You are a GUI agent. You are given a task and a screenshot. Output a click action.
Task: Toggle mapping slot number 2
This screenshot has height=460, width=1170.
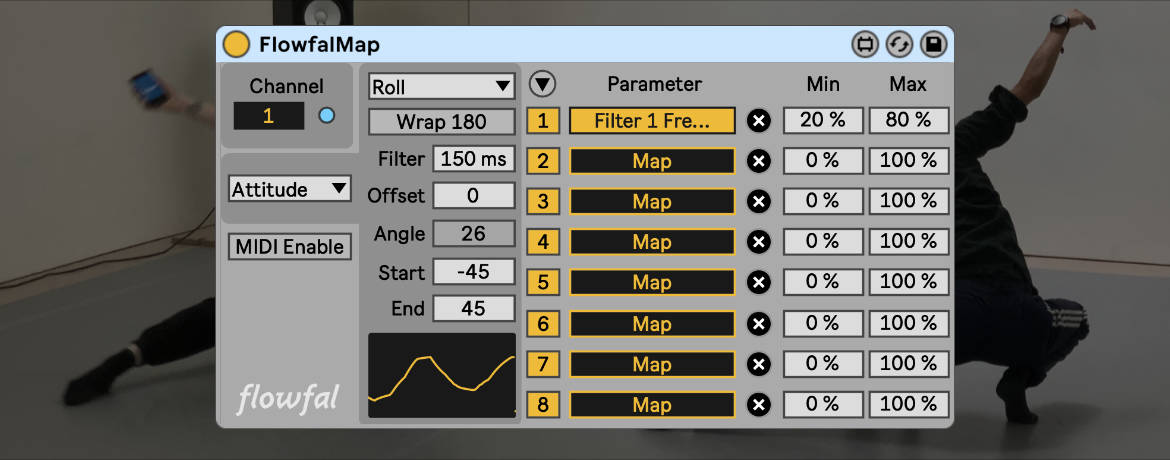tap(543, 161)
